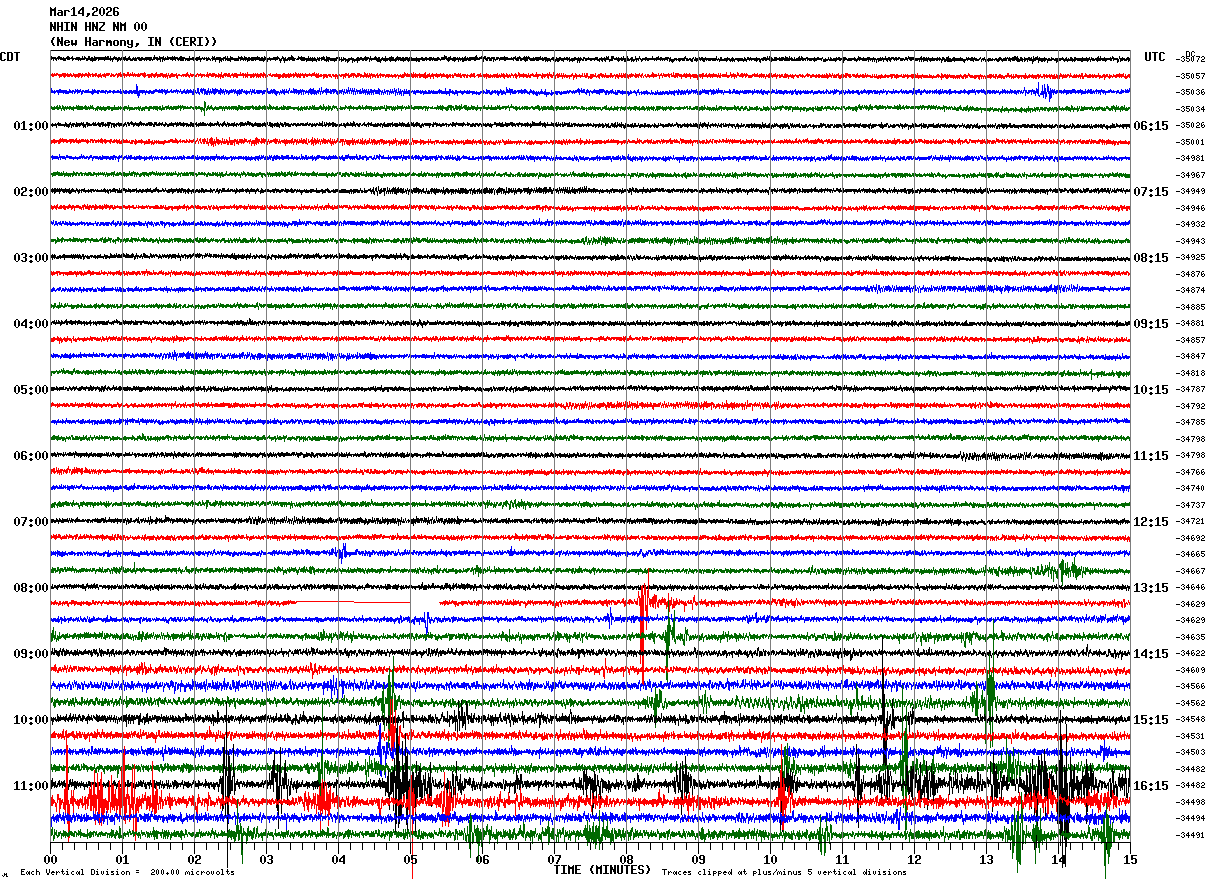The image size is (1210, 886).
Task: Click the 07:15 UTC time label
Action: point(1151,192)
